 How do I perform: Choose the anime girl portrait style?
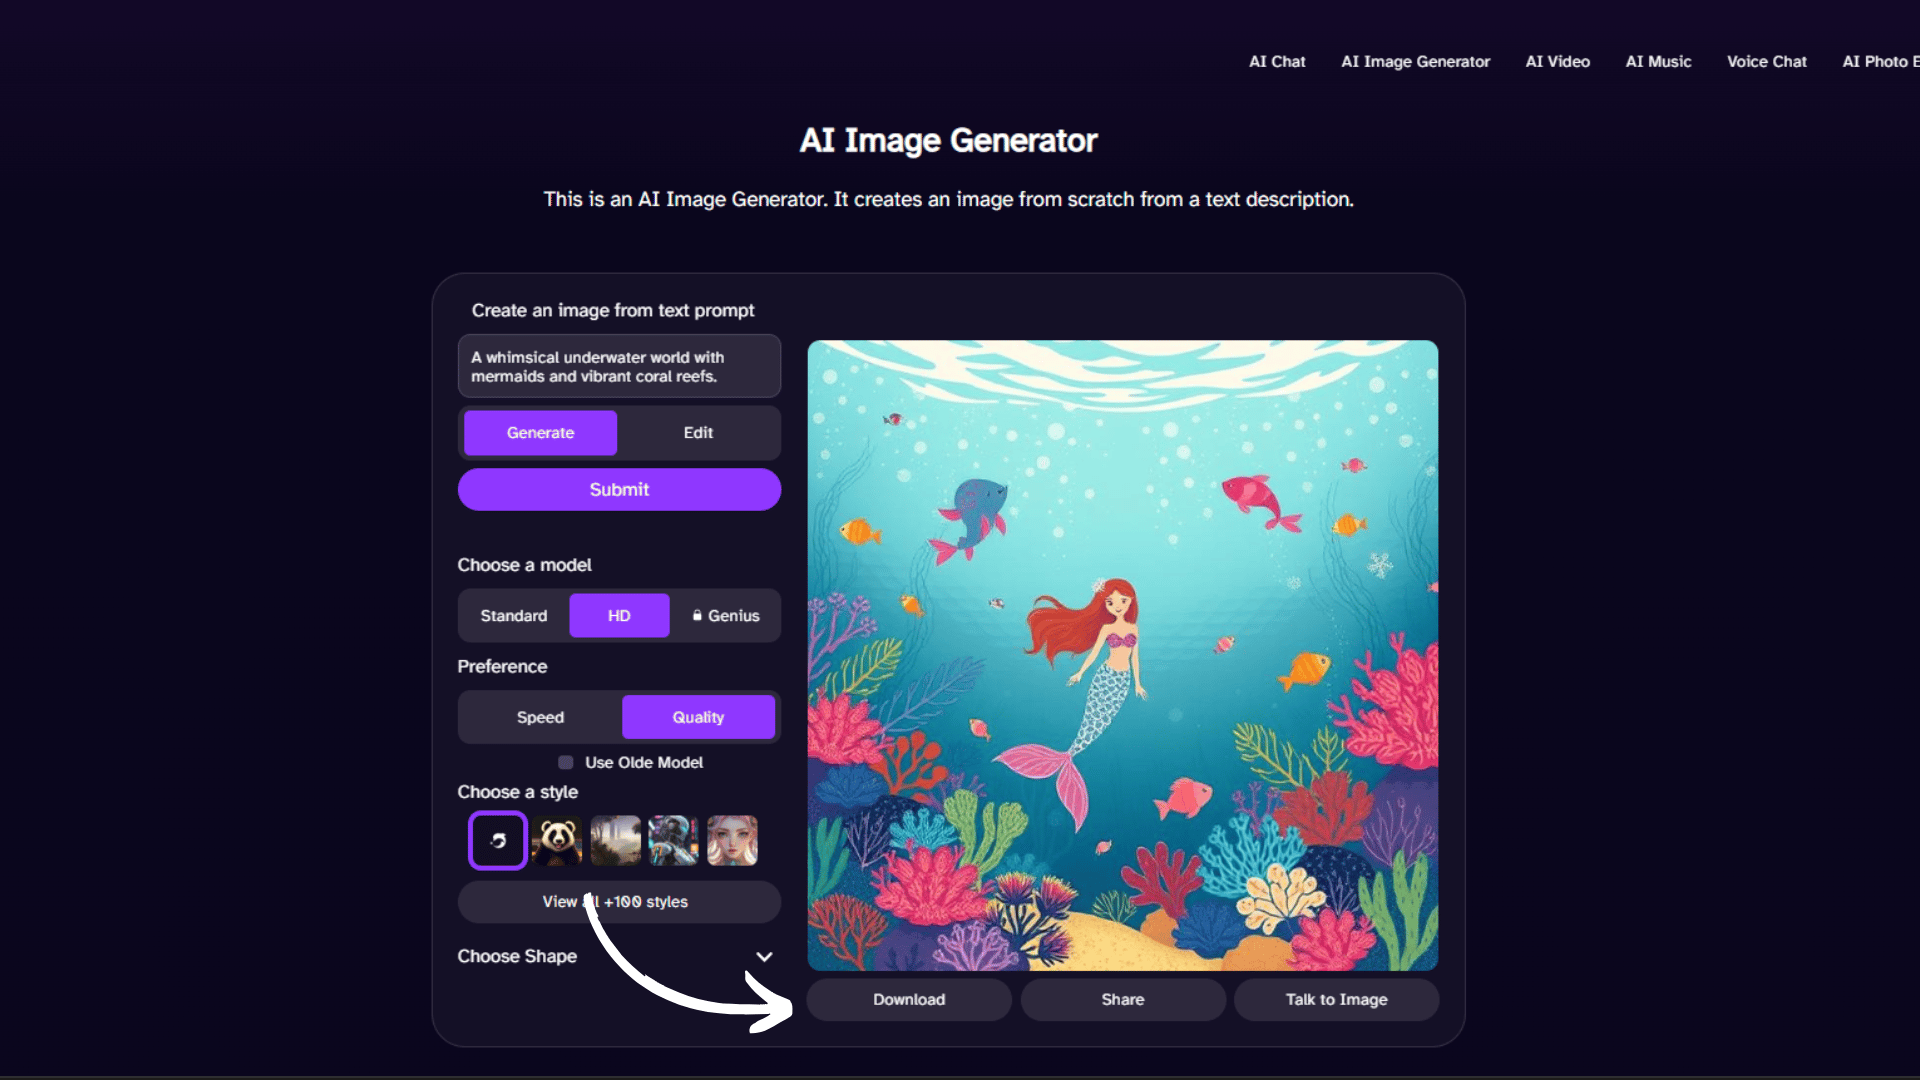733,841
